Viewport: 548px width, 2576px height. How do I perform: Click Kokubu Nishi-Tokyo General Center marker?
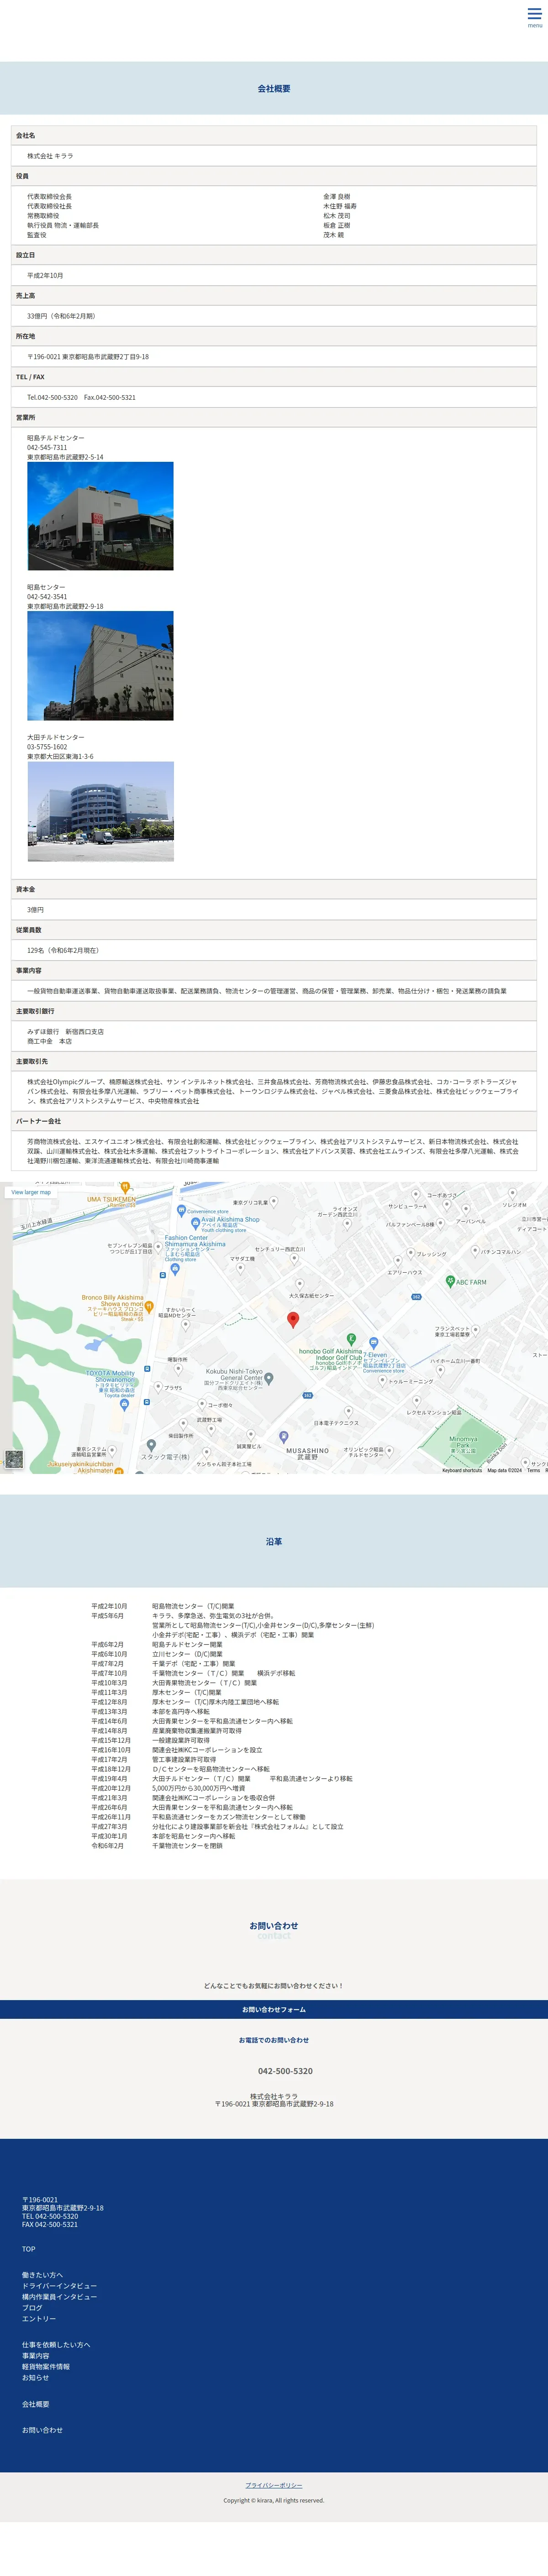268,1378
